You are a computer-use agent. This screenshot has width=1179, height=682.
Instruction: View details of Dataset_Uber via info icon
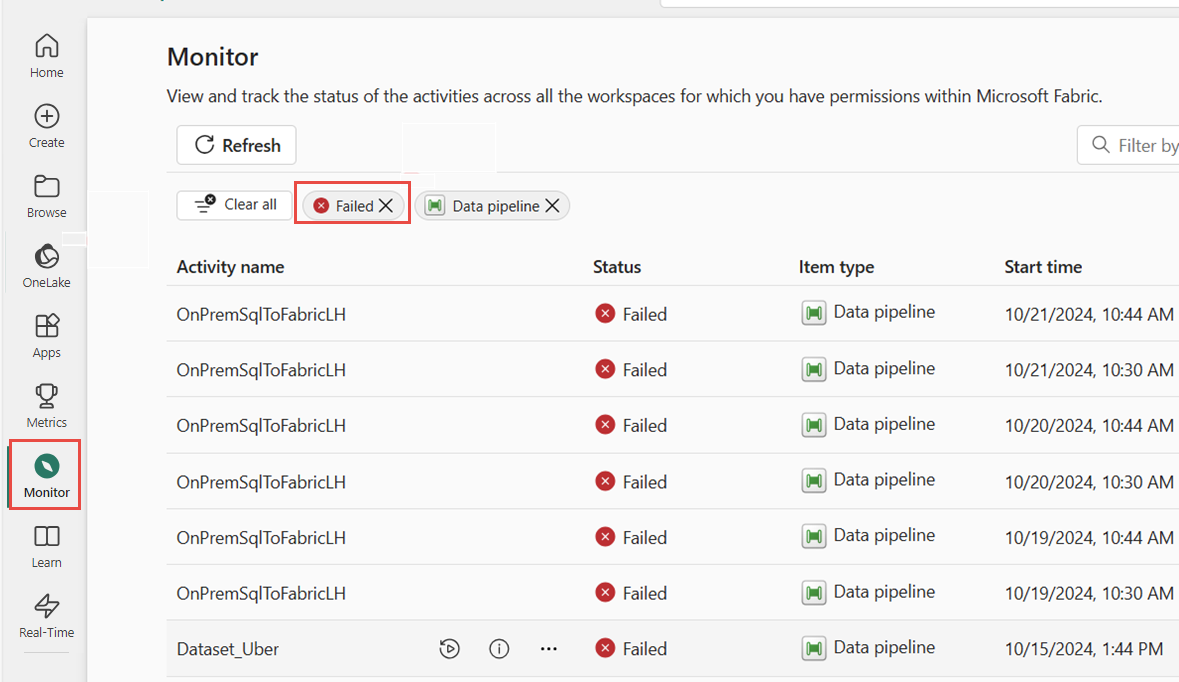click(x=499, y=649)
